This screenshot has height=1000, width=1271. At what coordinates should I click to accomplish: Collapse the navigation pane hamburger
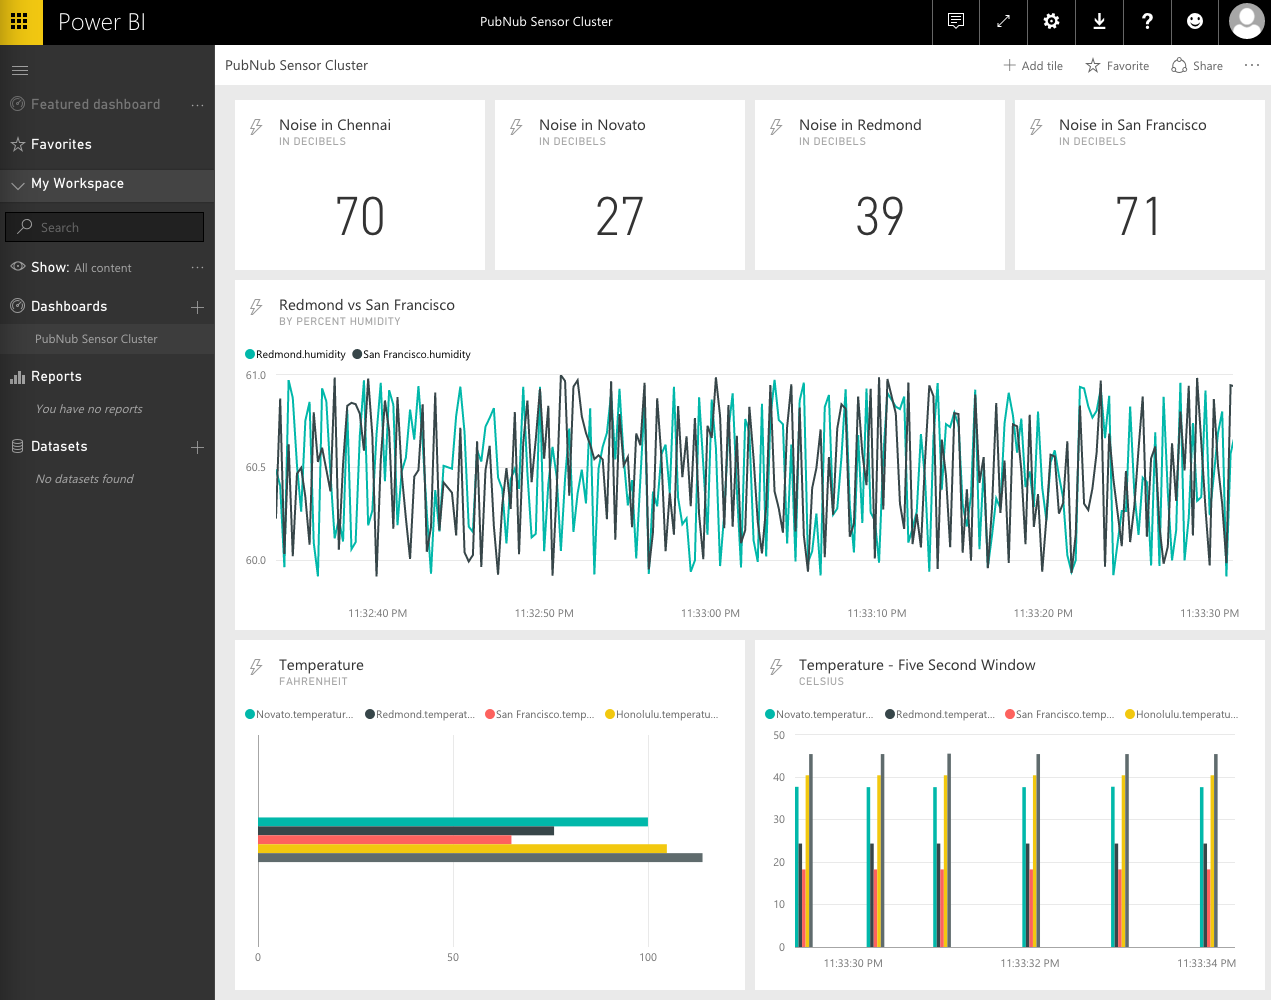click(x=20, y=70)
